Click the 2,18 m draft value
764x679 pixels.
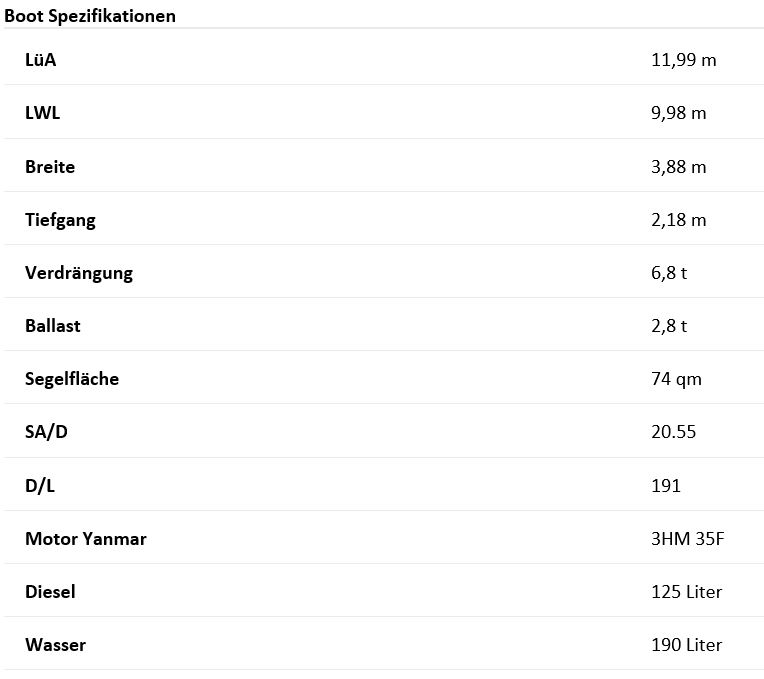(678, 220)
